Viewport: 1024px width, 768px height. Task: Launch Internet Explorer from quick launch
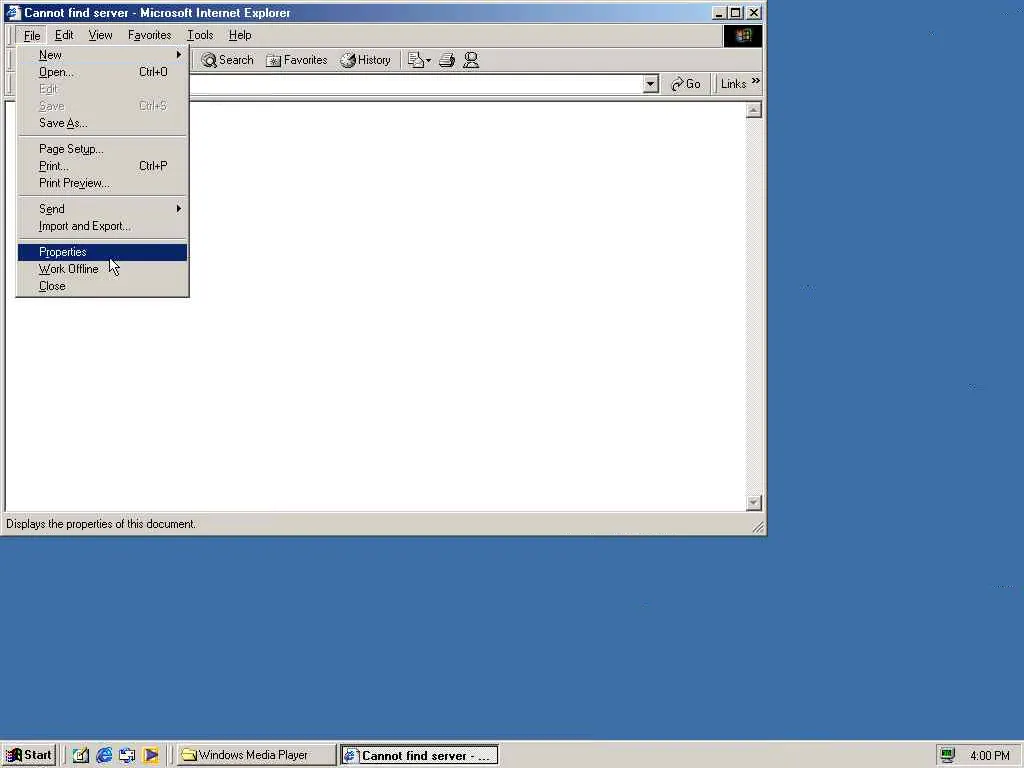pyautogui.click(x=104, y=755)
